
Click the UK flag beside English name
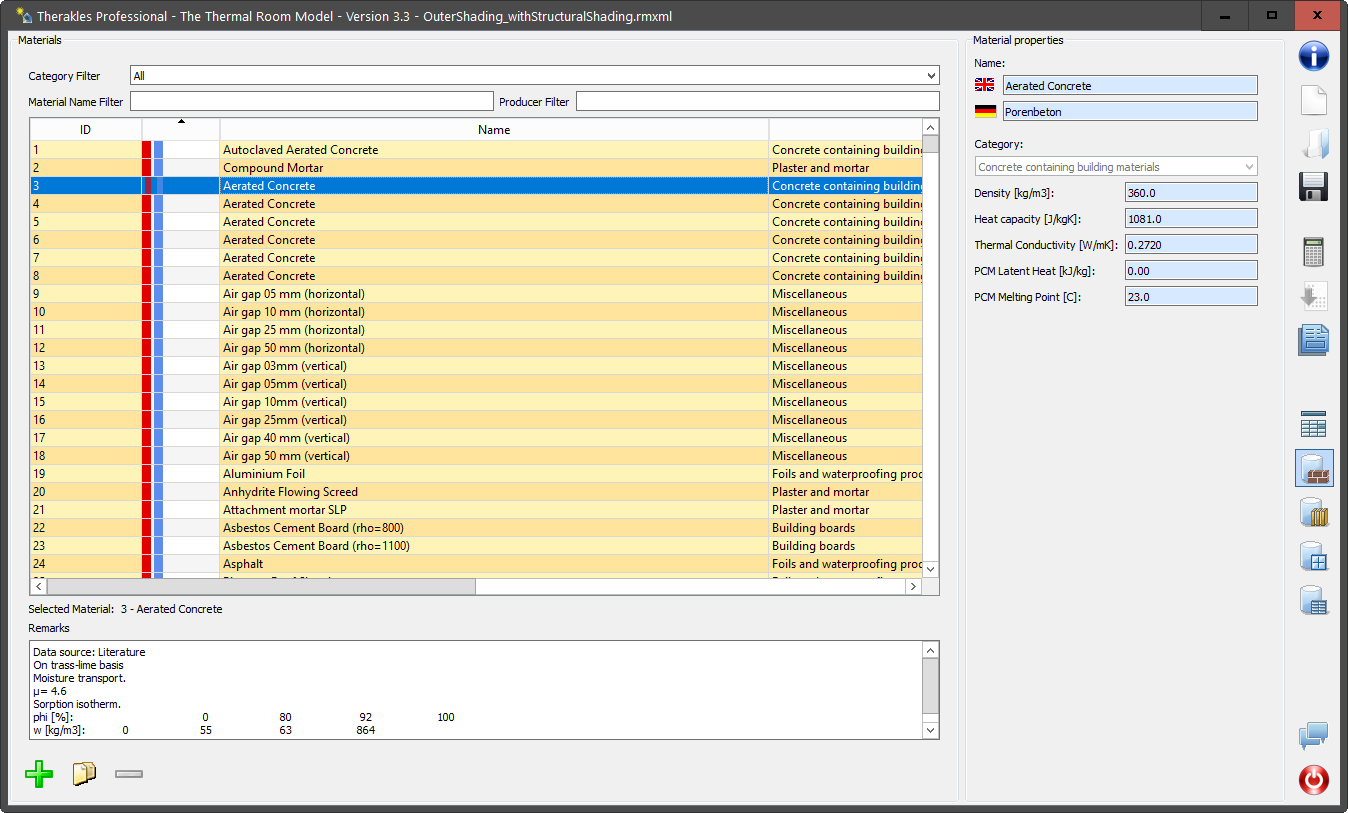pos(985,86)
